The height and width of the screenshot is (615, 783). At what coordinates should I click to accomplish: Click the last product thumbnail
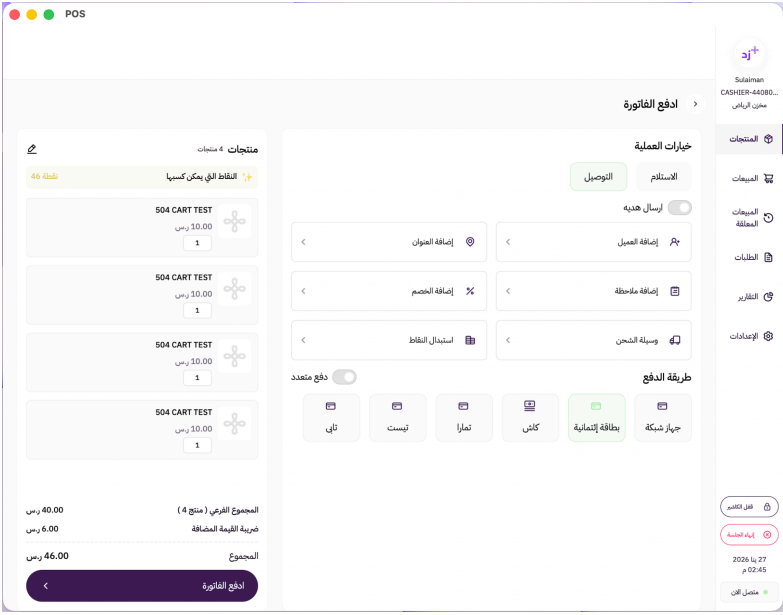234,423
